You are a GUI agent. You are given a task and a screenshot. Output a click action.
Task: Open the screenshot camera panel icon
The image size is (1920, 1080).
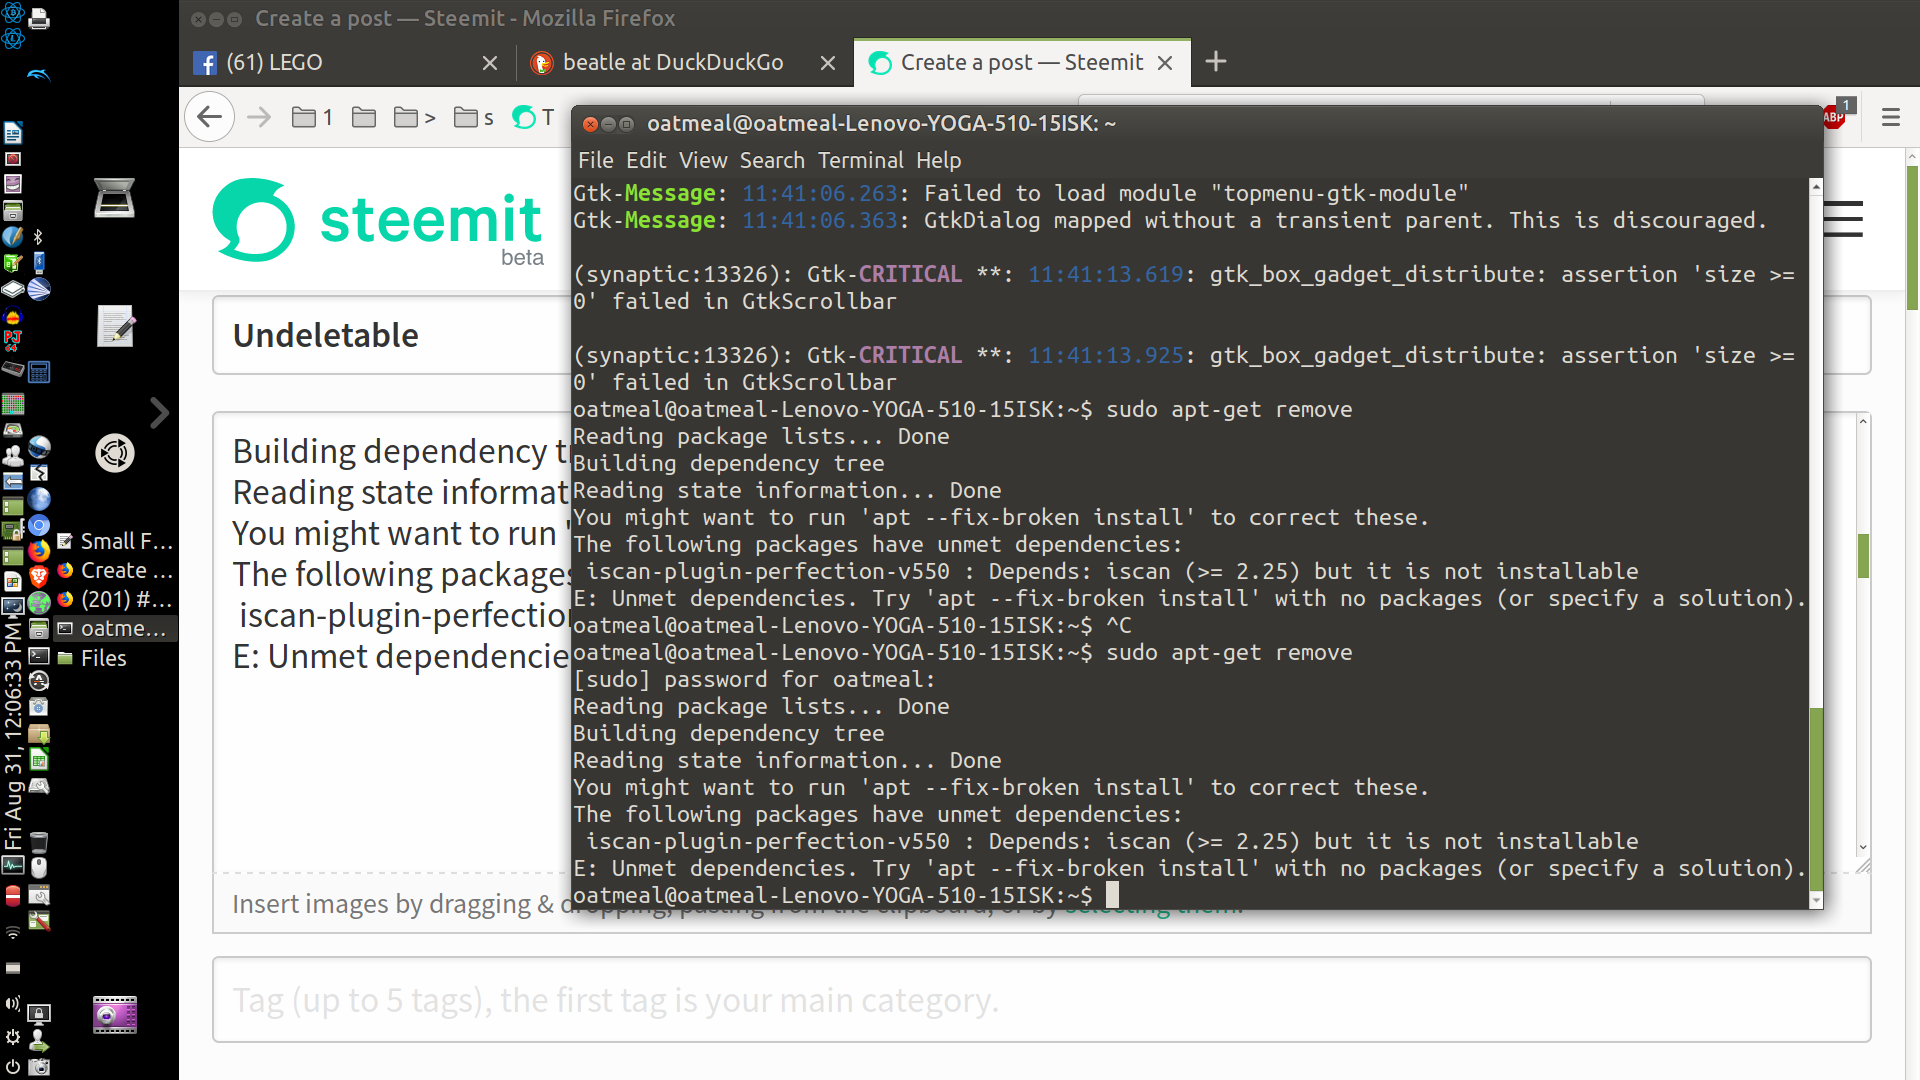[39, 1067]
